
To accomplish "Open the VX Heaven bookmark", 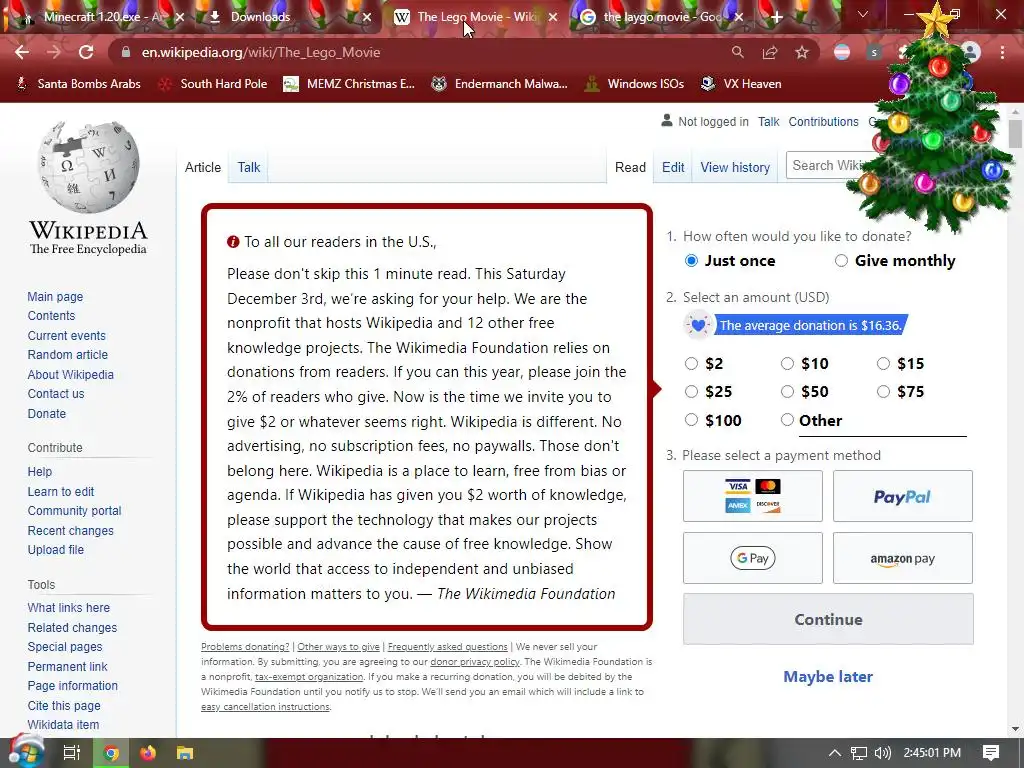I will (x=741, y=84).
